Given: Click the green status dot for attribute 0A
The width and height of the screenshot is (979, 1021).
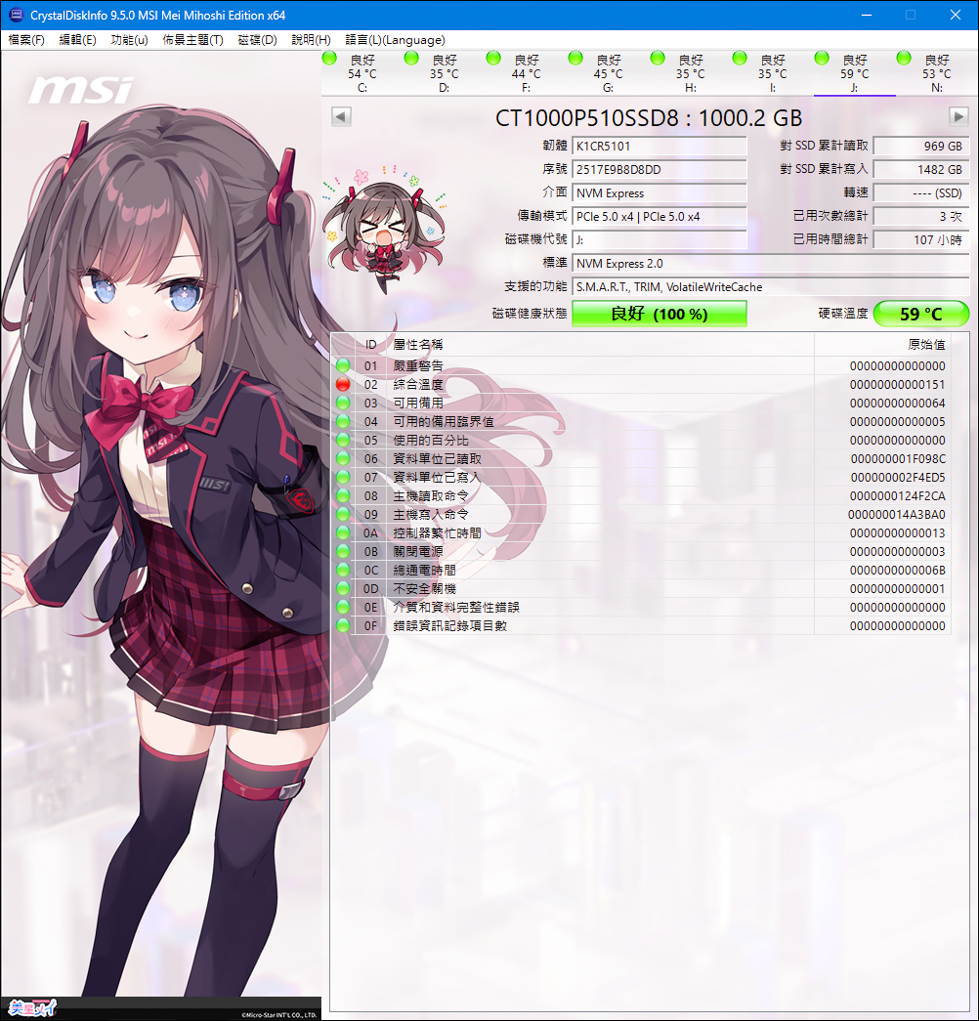Looking at the screenshot, I should (343, 533).
